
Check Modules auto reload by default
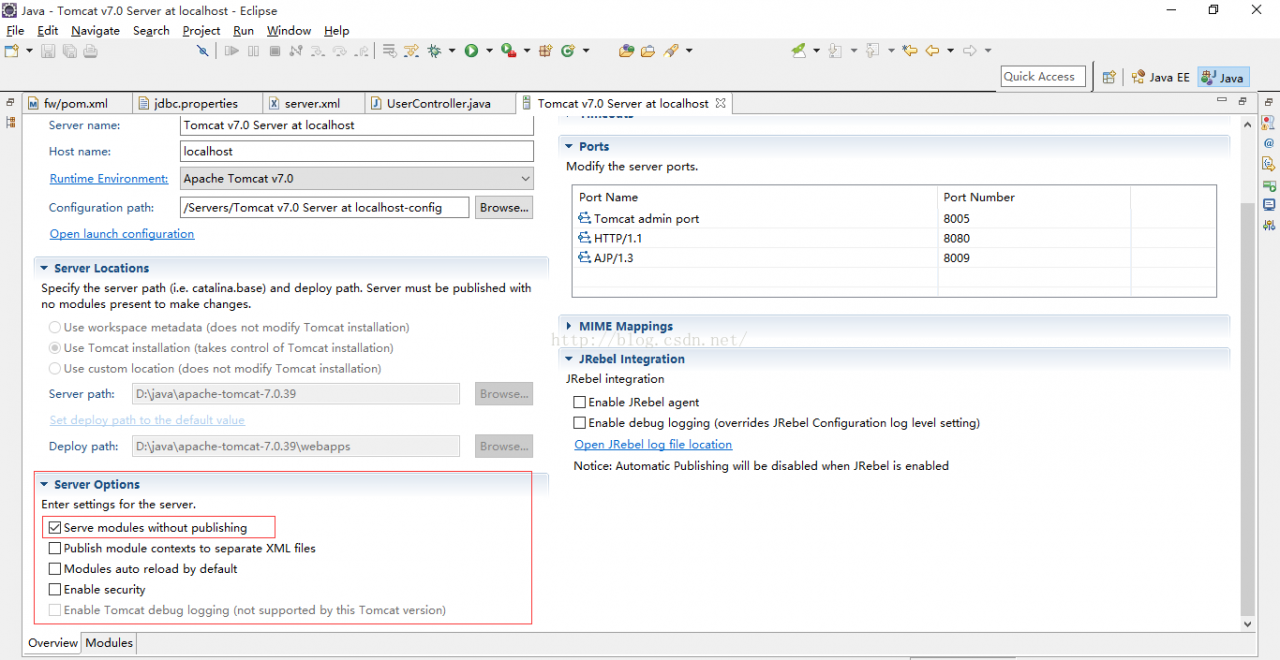tap(55, 569)
